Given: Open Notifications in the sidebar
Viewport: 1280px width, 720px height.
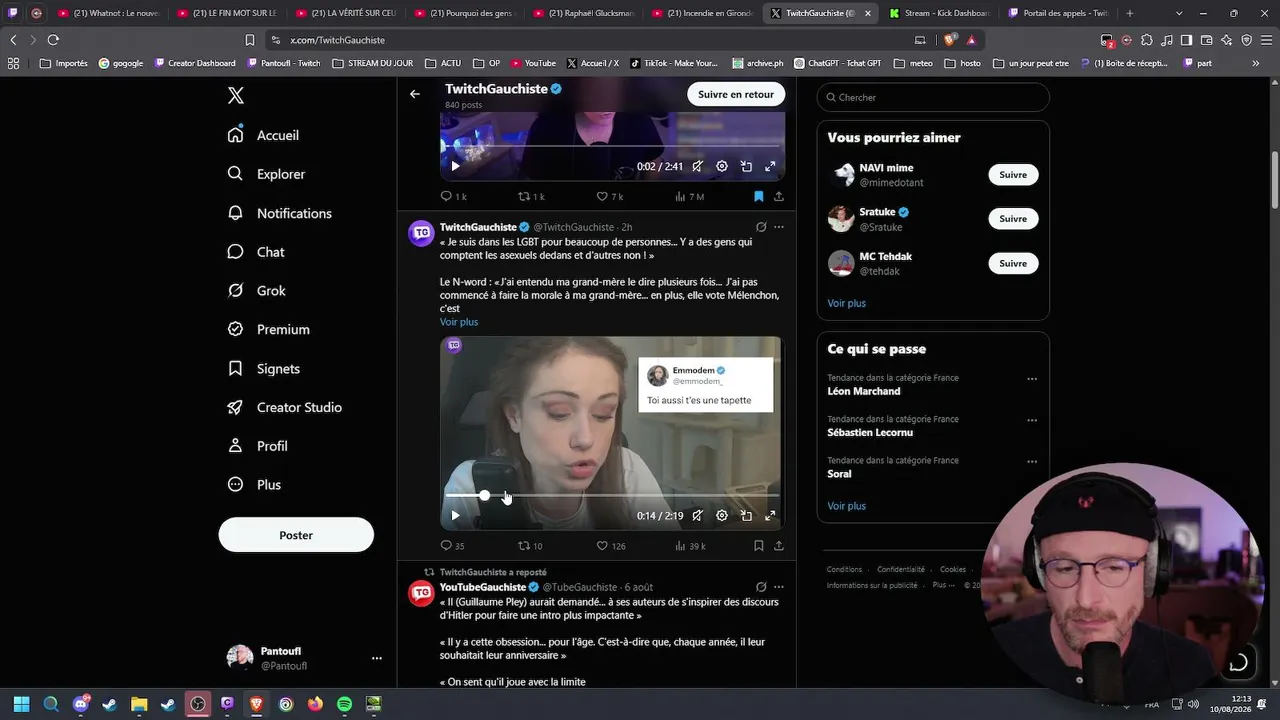Looking at the screenshot, I should (280, 213).
